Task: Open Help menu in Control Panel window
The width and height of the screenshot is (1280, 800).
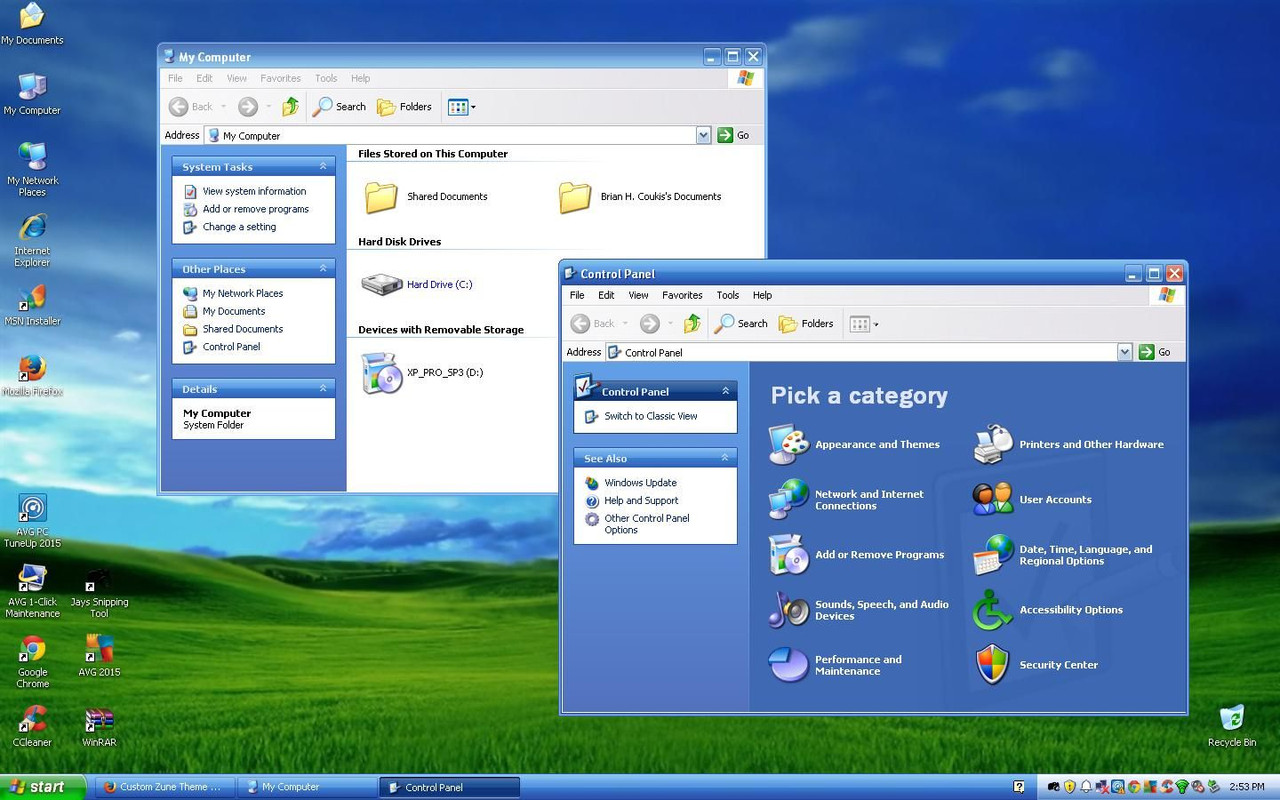Action: point(762,295)
